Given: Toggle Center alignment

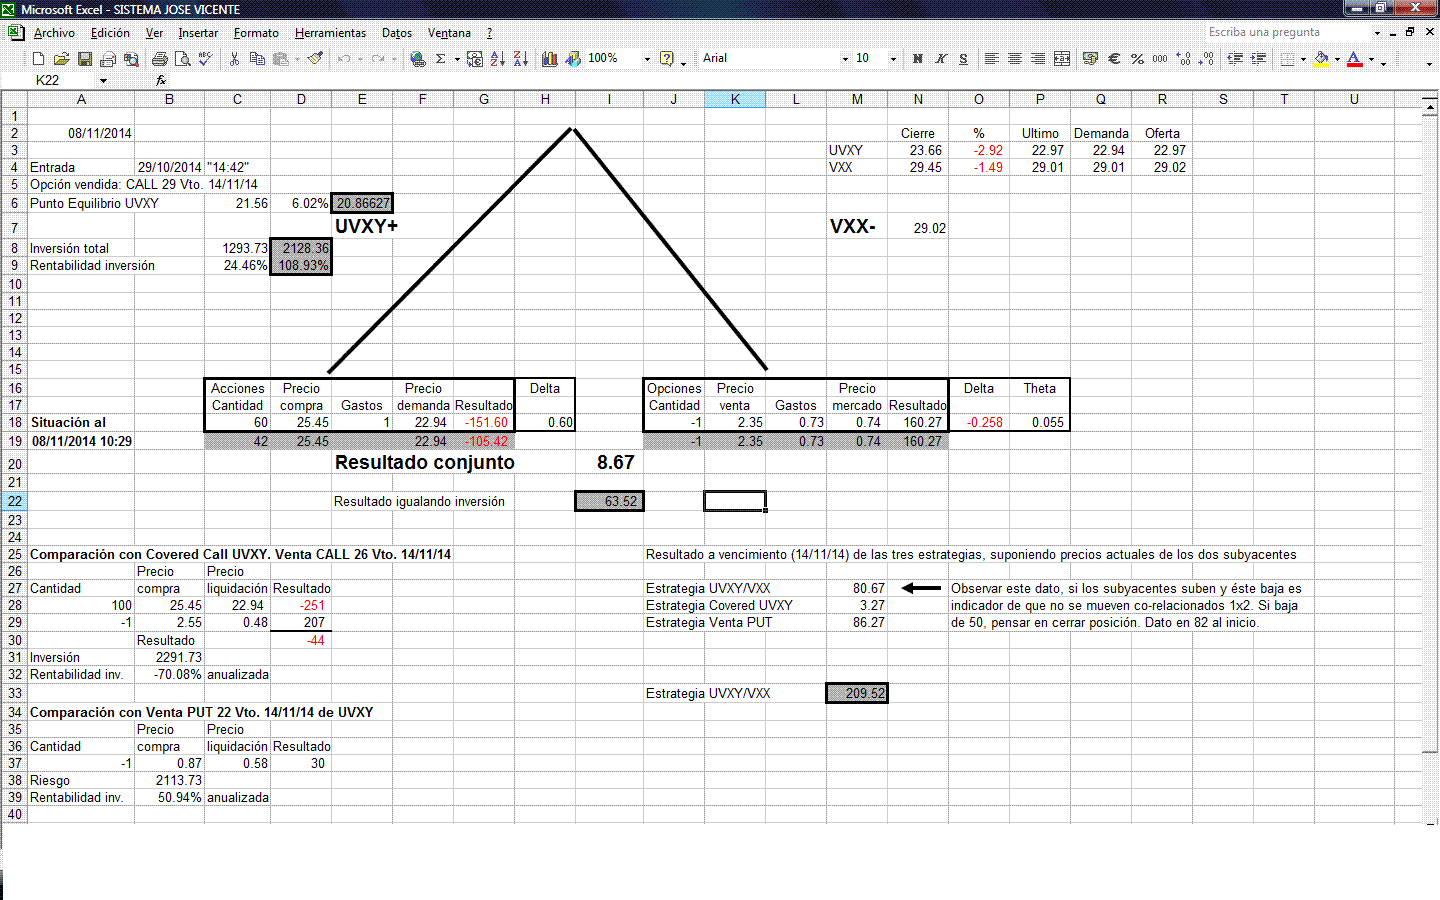Looking at the screenshot, I should [x=1014, y=59].
